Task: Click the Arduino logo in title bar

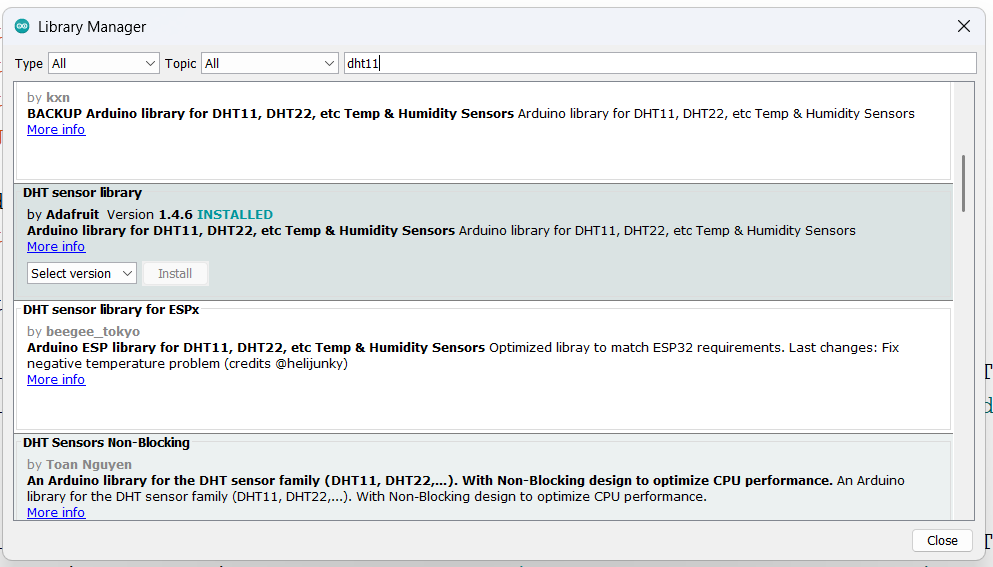Action: 22,26
